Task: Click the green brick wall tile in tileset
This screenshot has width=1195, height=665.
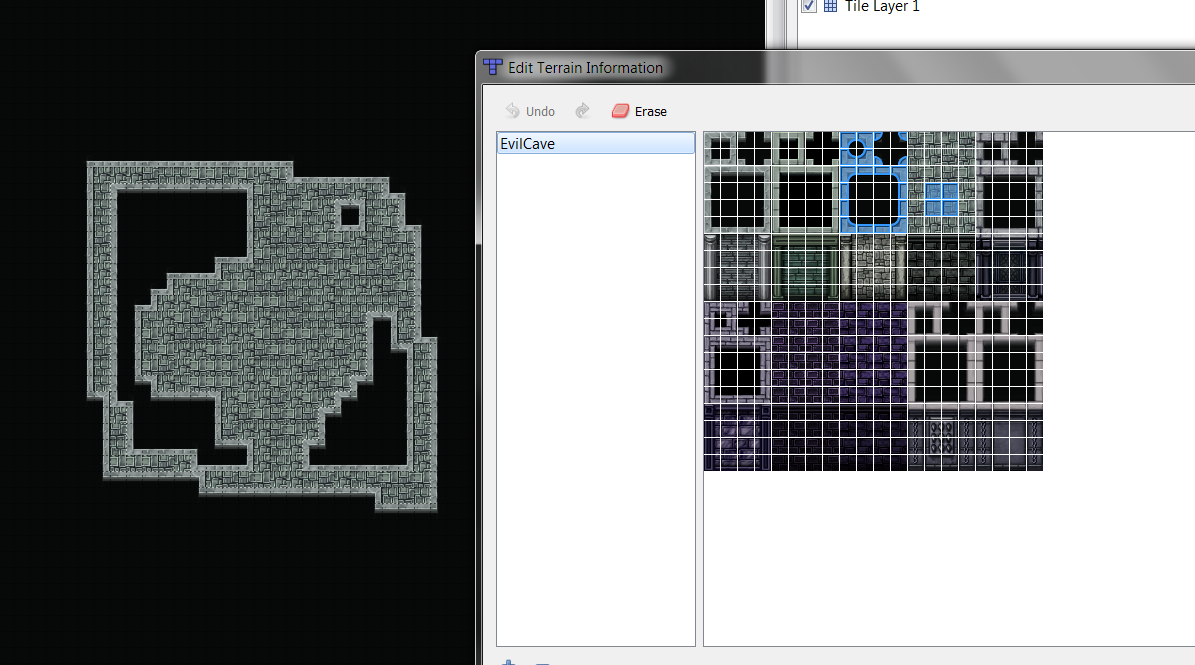Action: coord(806,268)
